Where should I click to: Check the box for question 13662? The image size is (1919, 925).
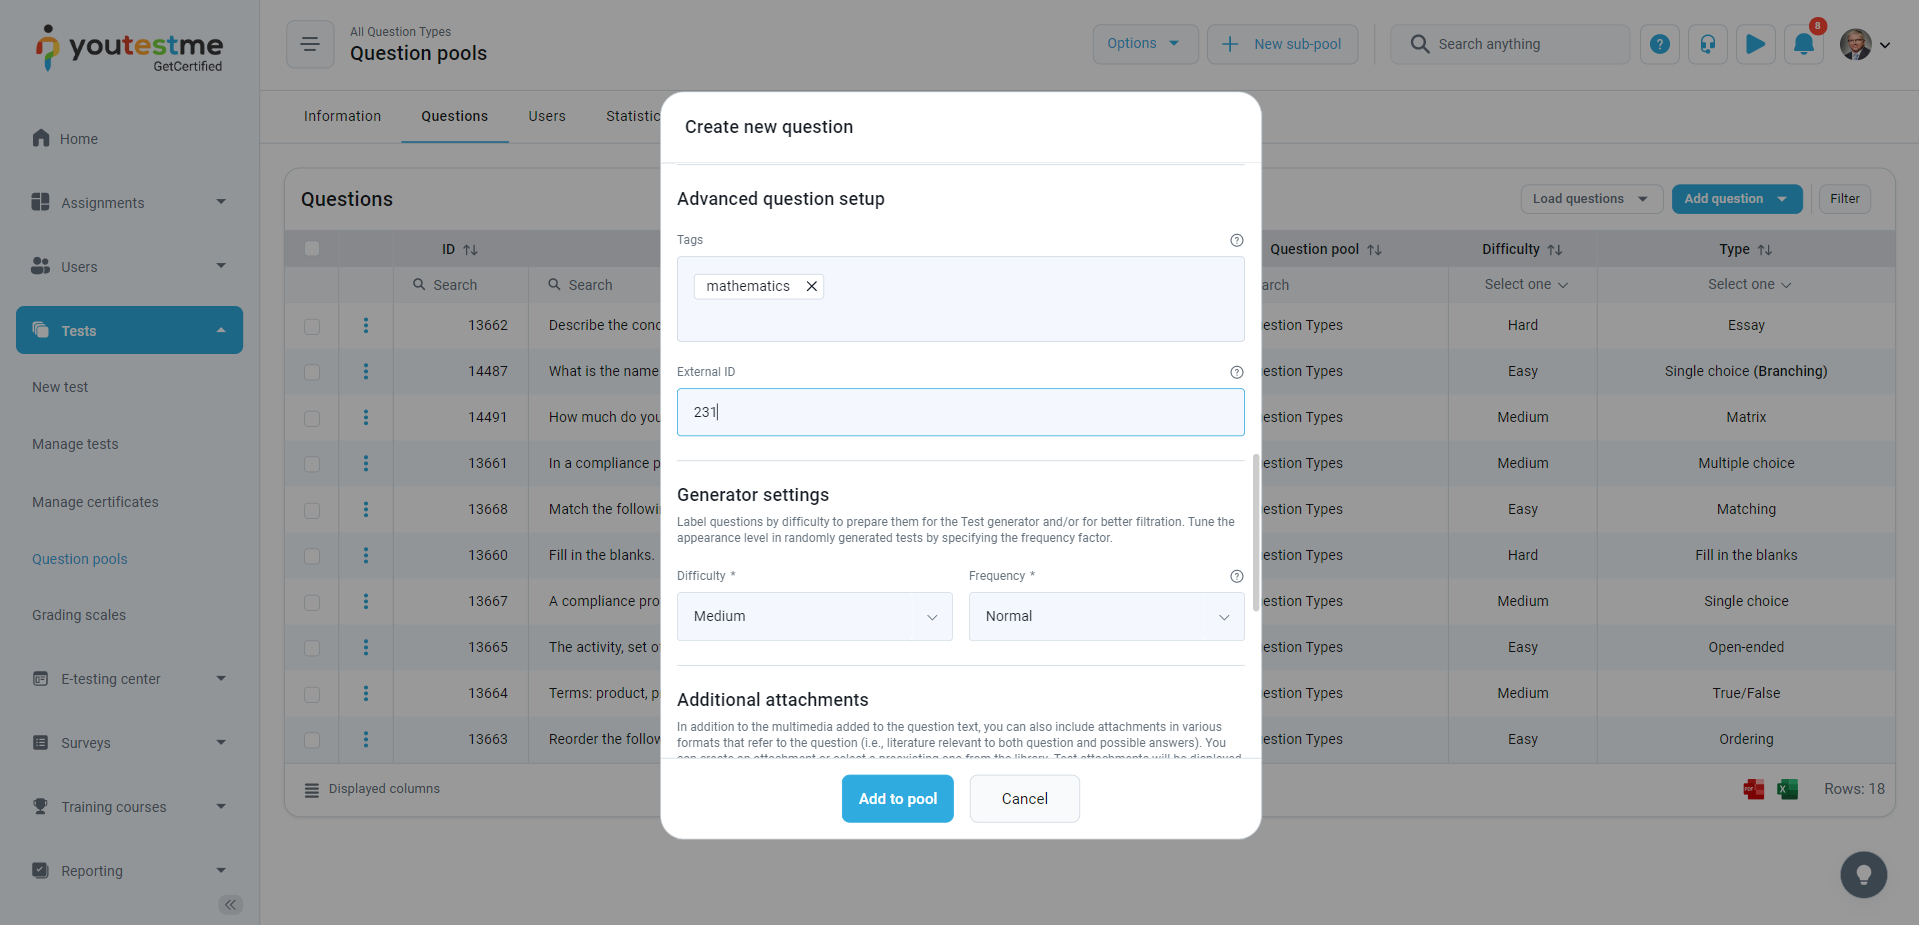pyautogui.click(x=312, y=326)
